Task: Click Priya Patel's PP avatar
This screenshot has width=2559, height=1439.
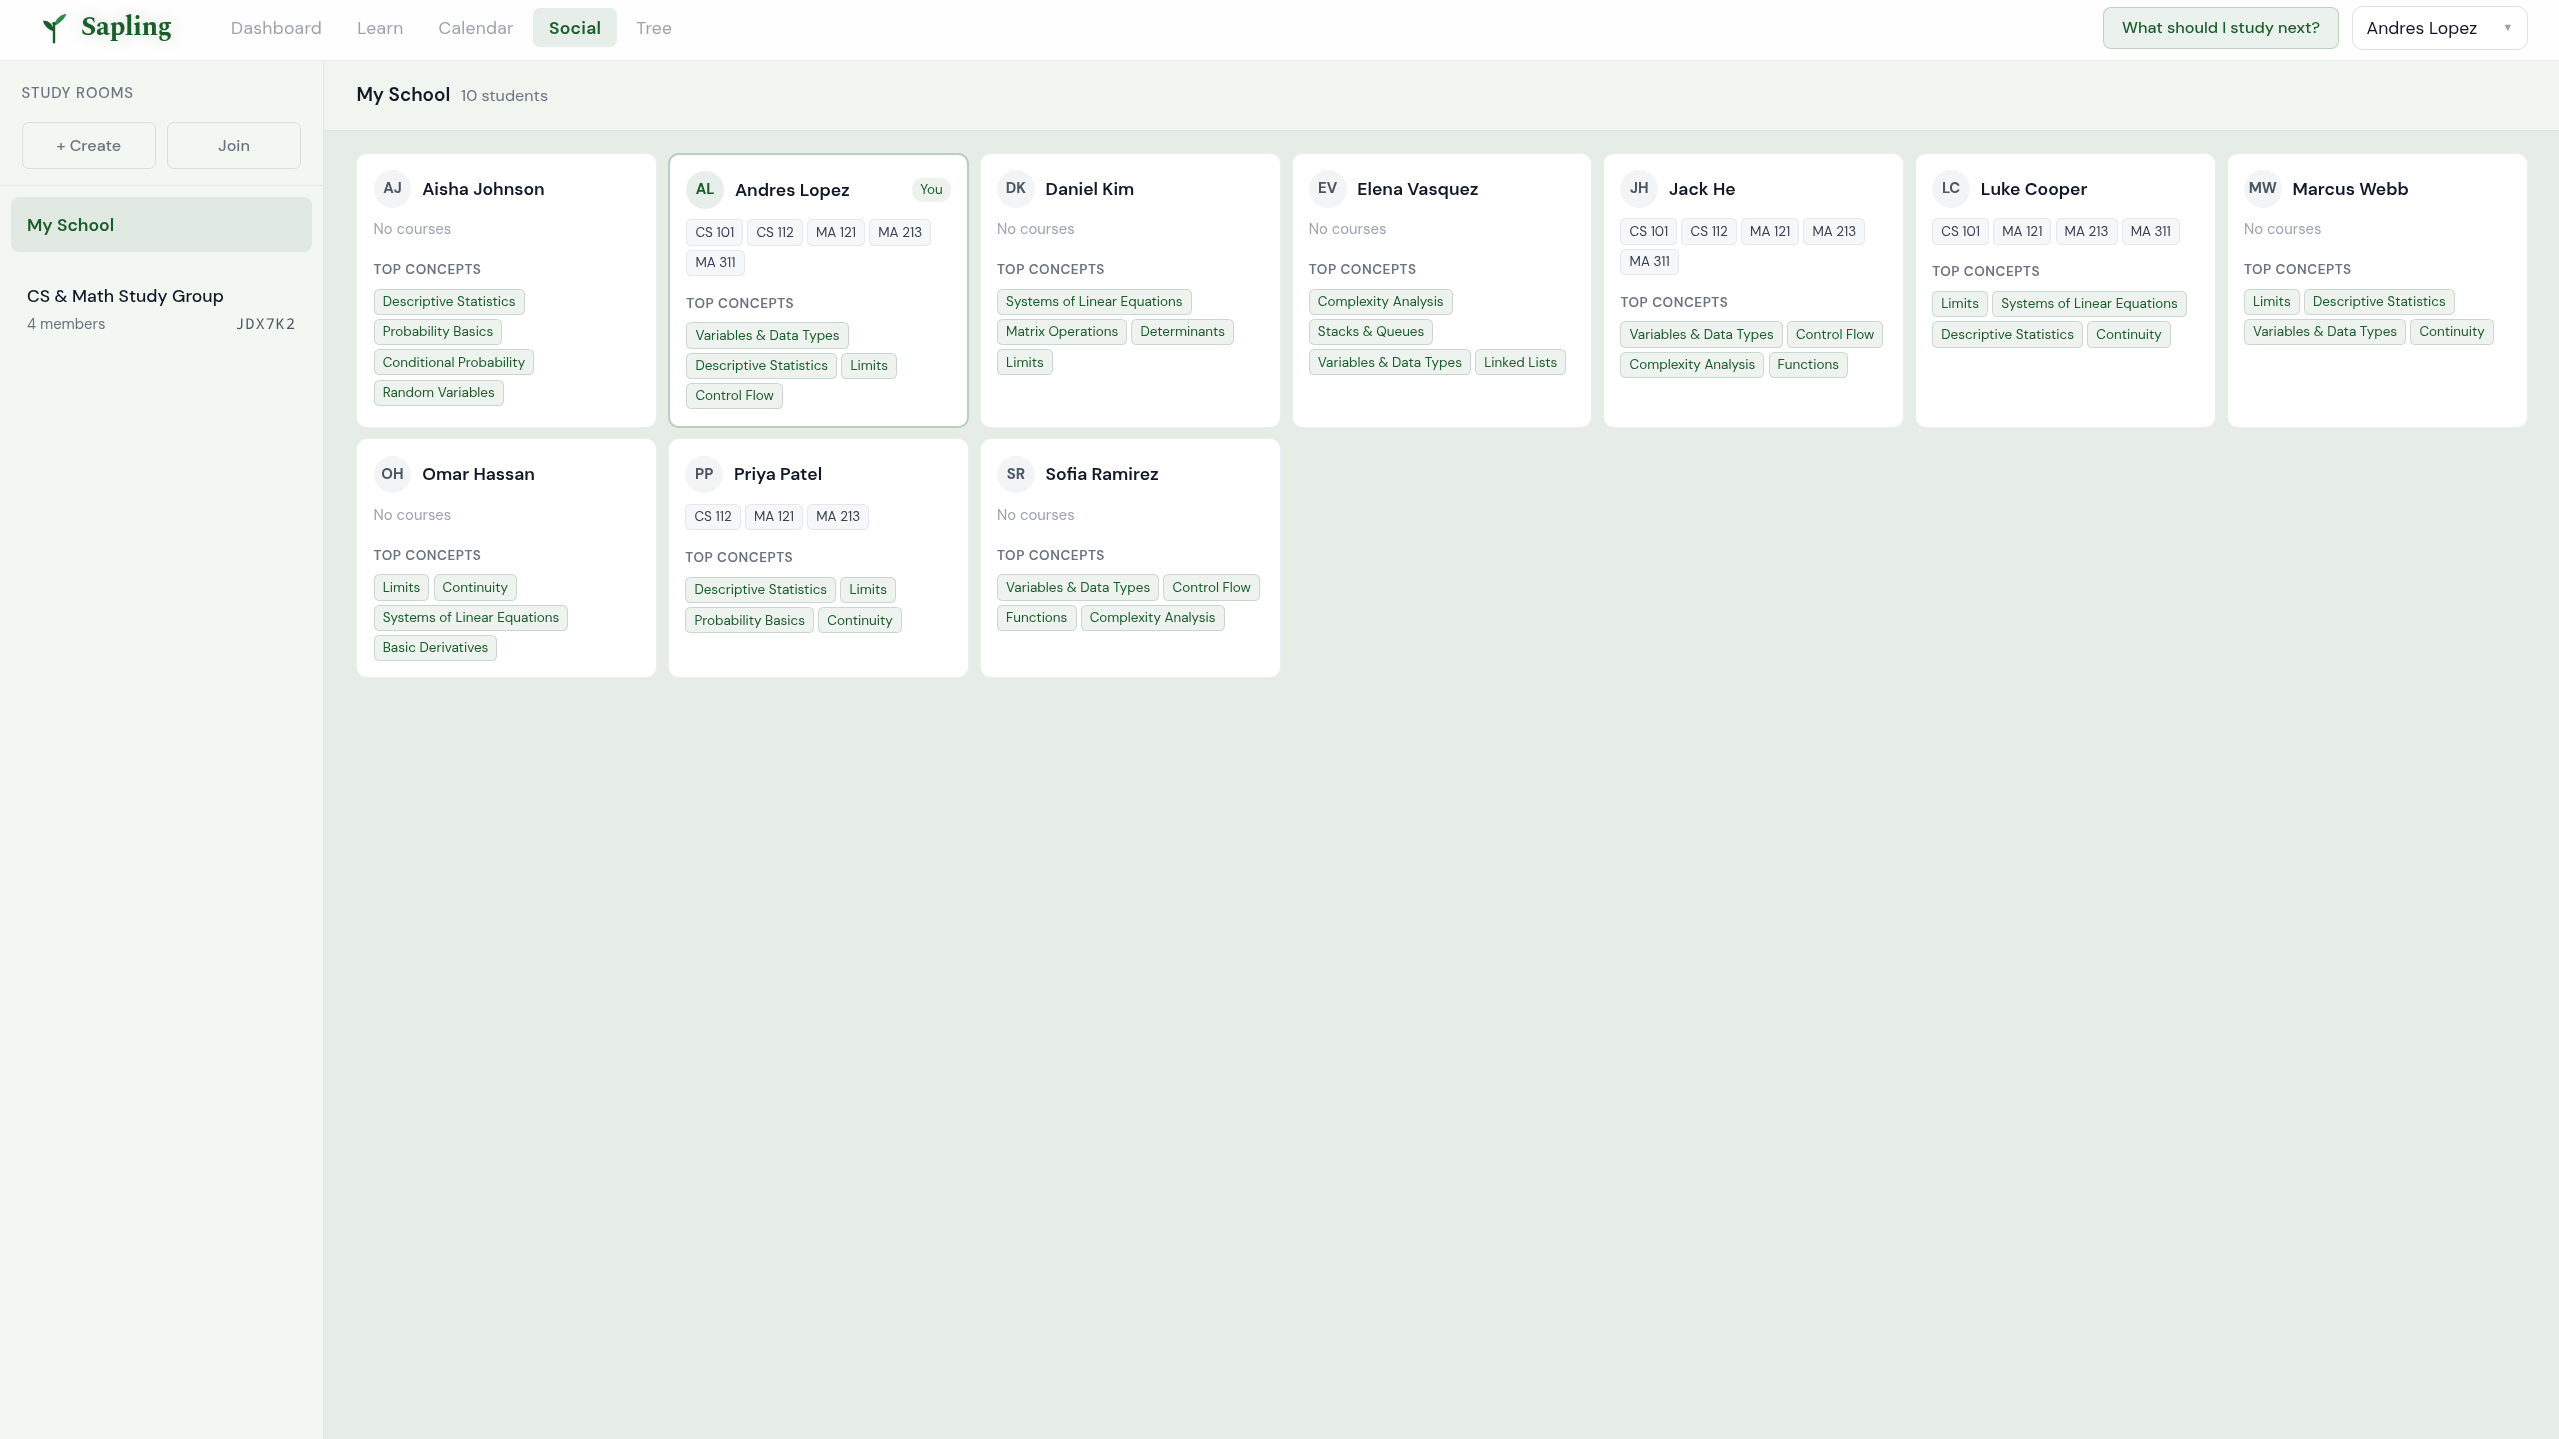Action: 703,474
